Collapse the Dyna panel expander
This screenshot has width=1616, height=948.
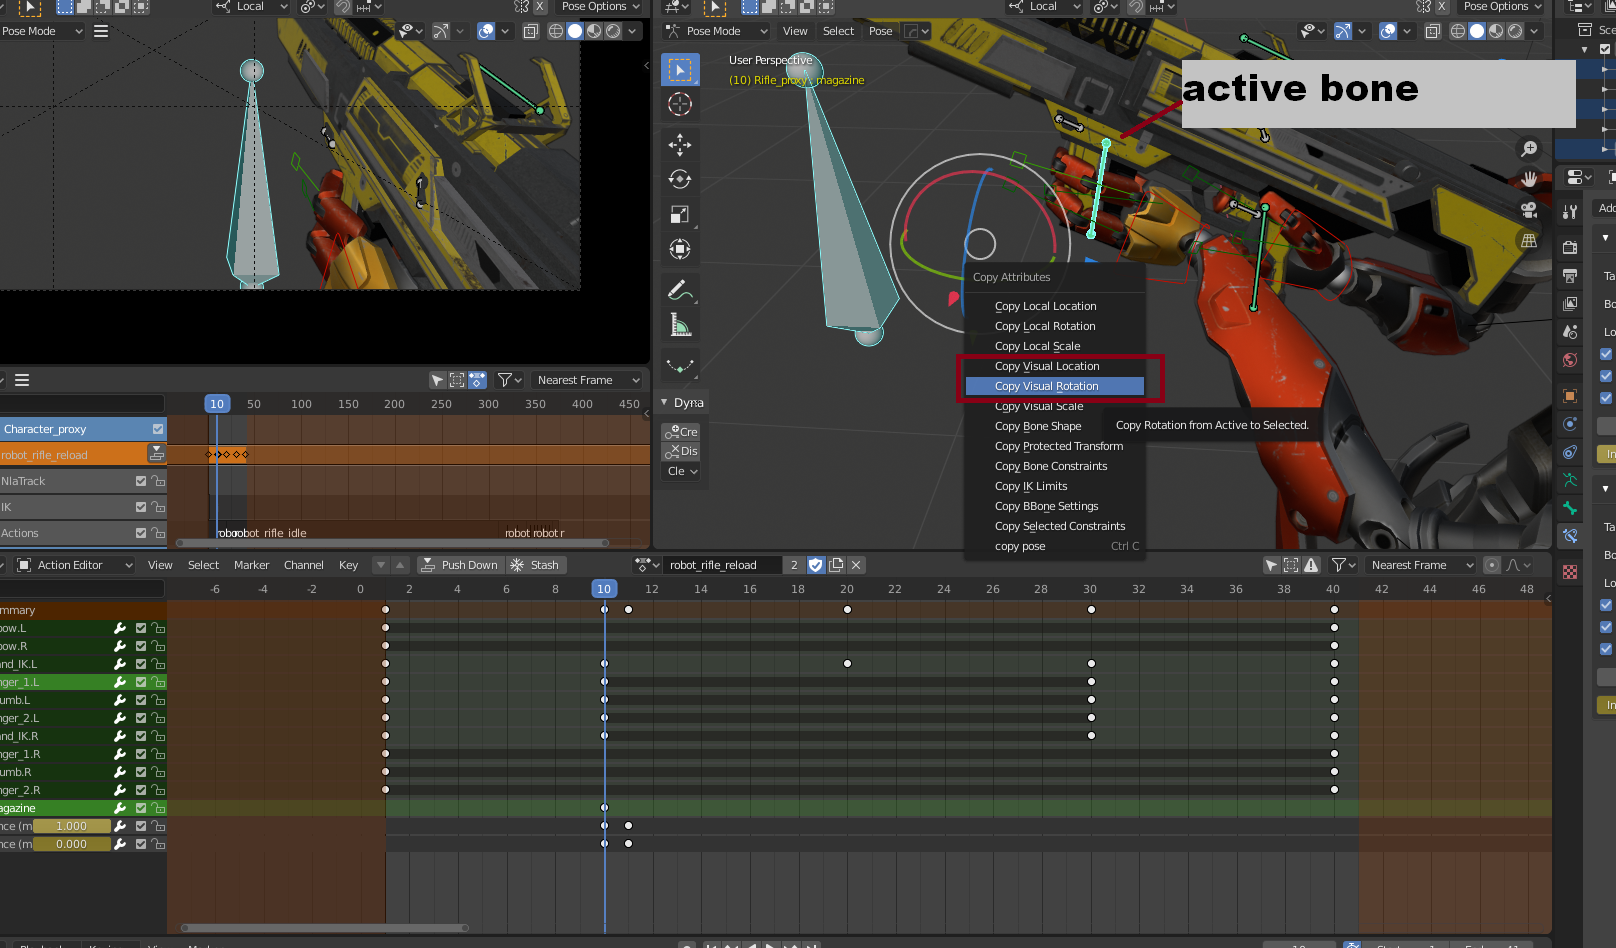click(665, 403)
